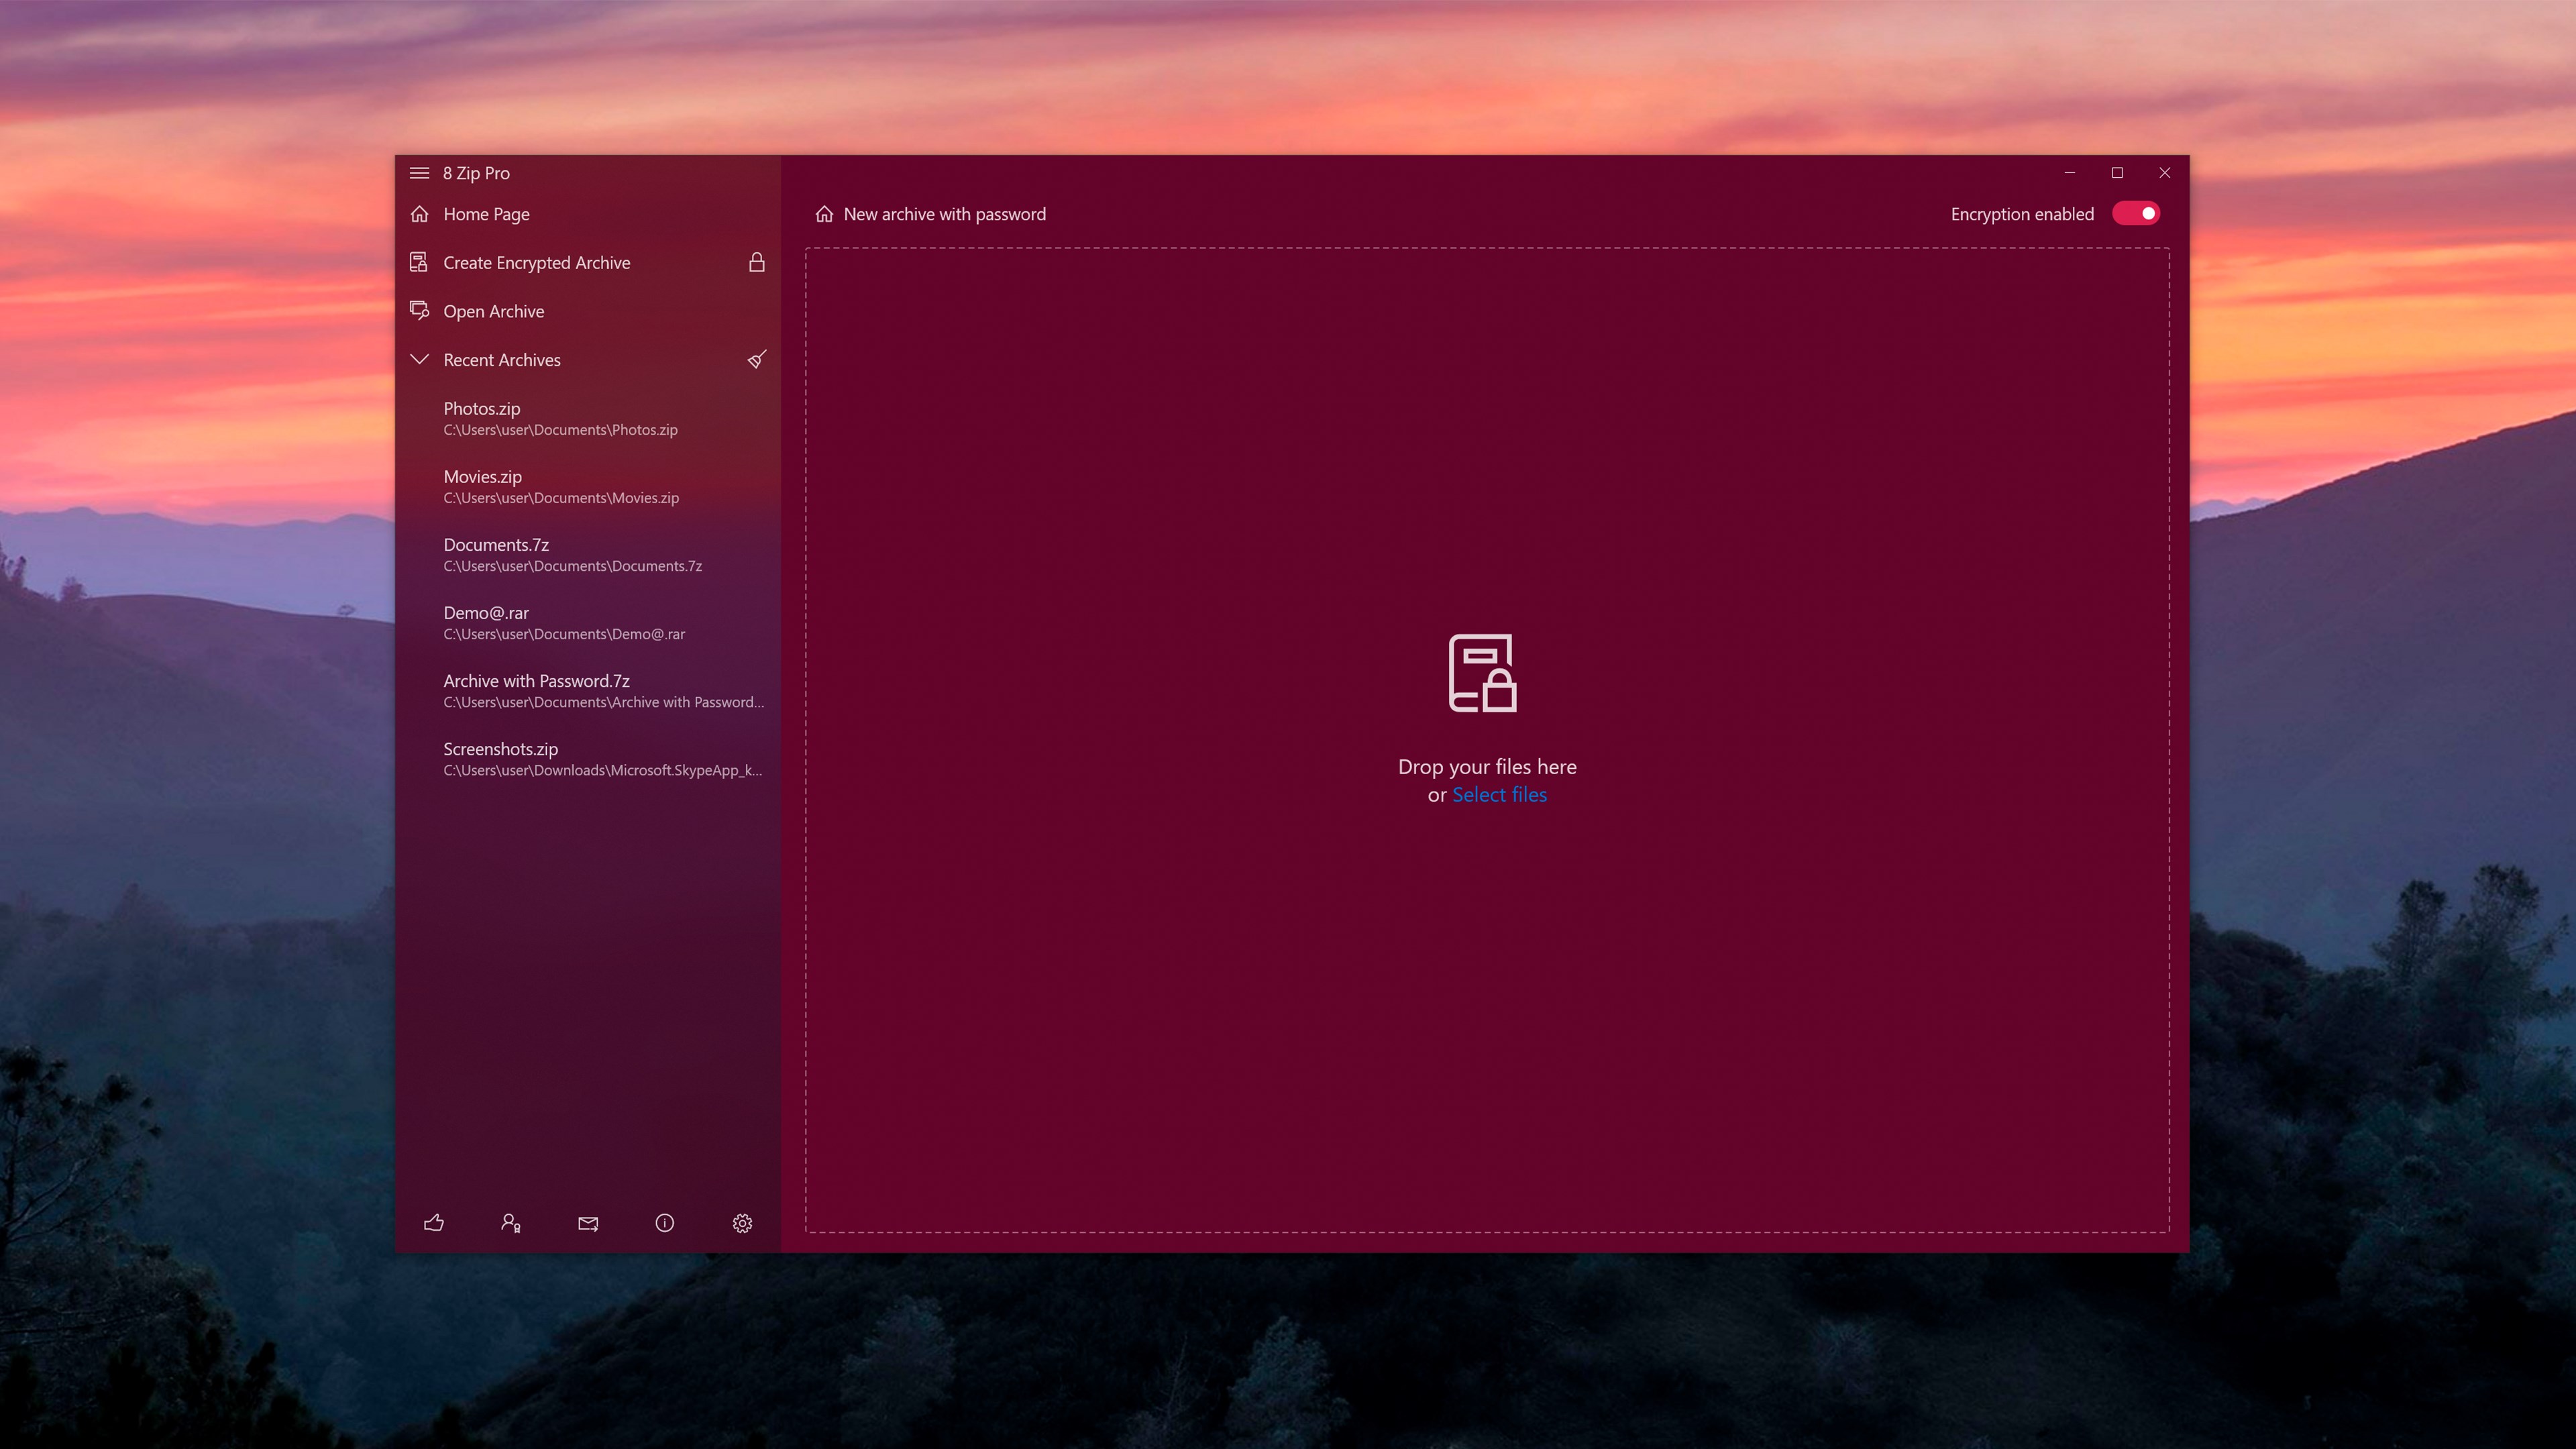This screenshot has width=2576, height=1449.
Task: Collapse the Recent Archives list
Action: click(x=419, y=359)
